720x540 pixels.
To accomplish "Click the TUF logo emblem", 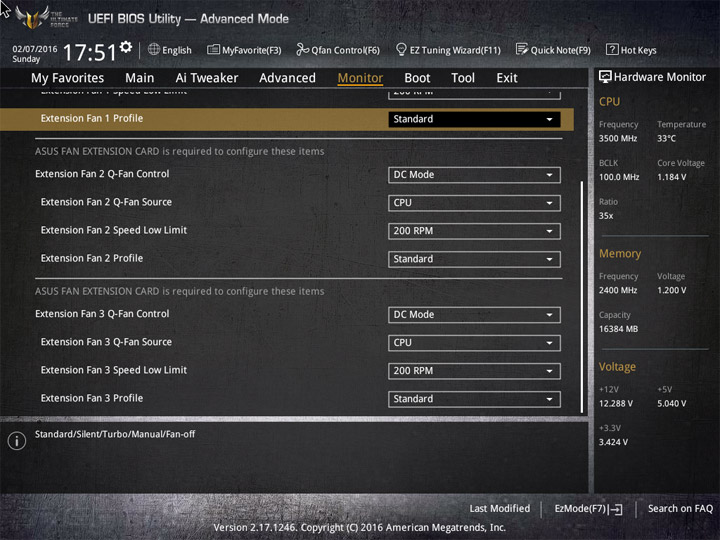I will pos(32,17).
